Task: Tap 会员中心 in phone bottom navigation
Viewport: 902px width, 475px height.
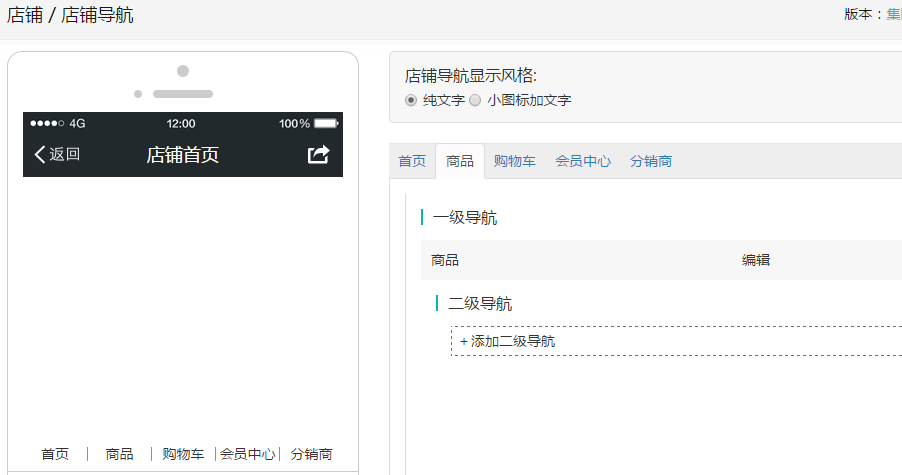Action: coord(247,454)
